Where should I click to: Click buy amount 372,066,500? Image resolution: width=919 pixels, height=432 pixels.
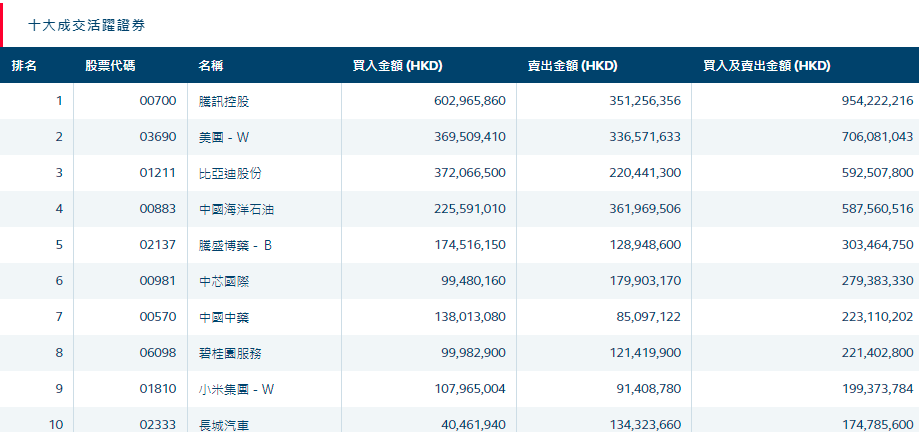(x=469, y=173)
